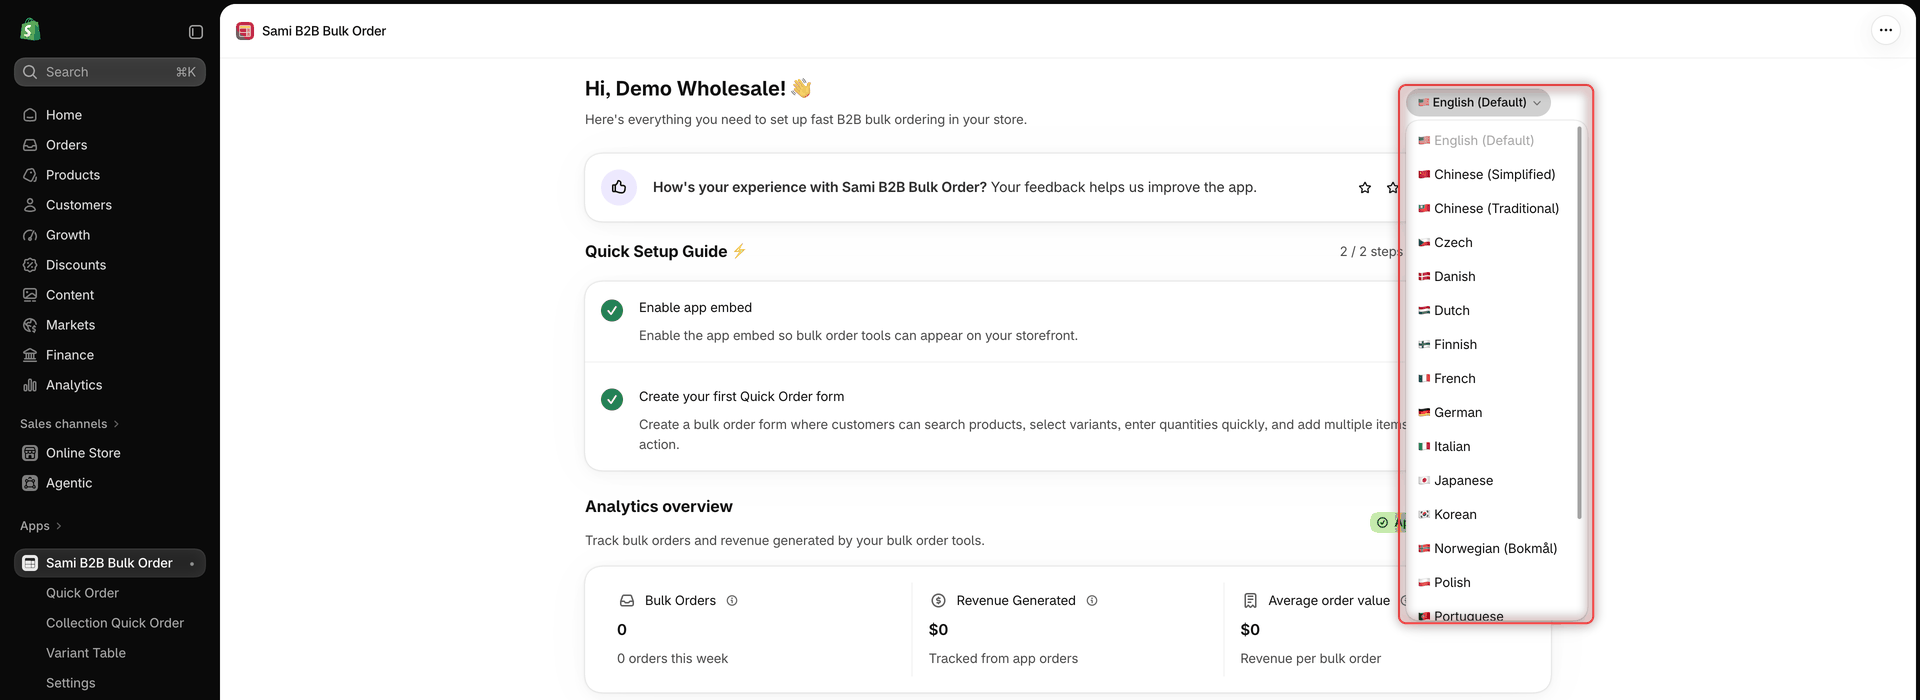Click the Enable app embed step title
Viewport: 1920px width, 700px height.
(695, 308)
